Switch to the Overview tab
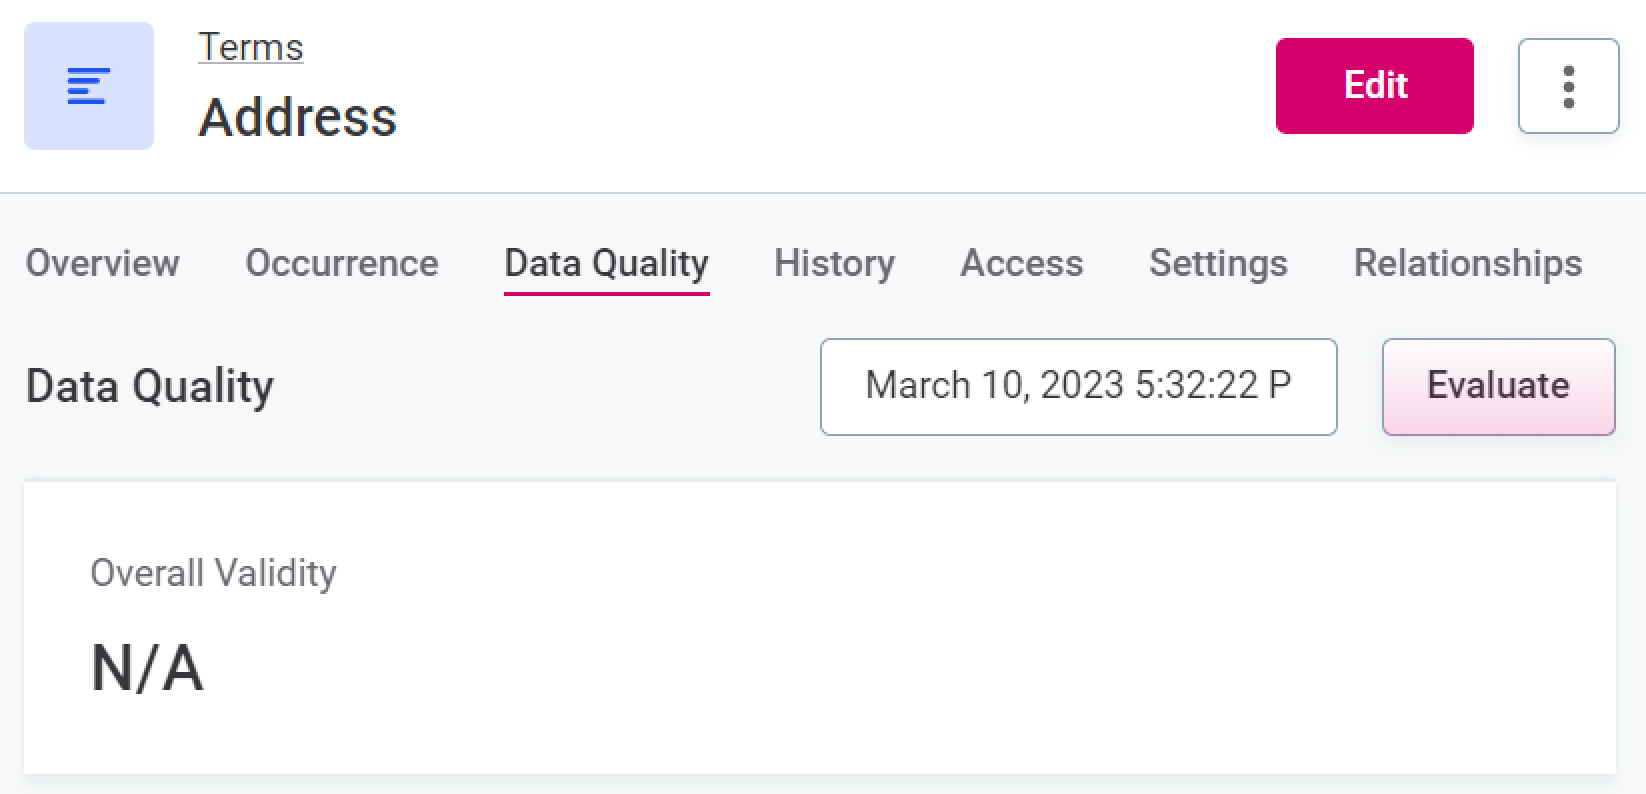 (102, 263)
